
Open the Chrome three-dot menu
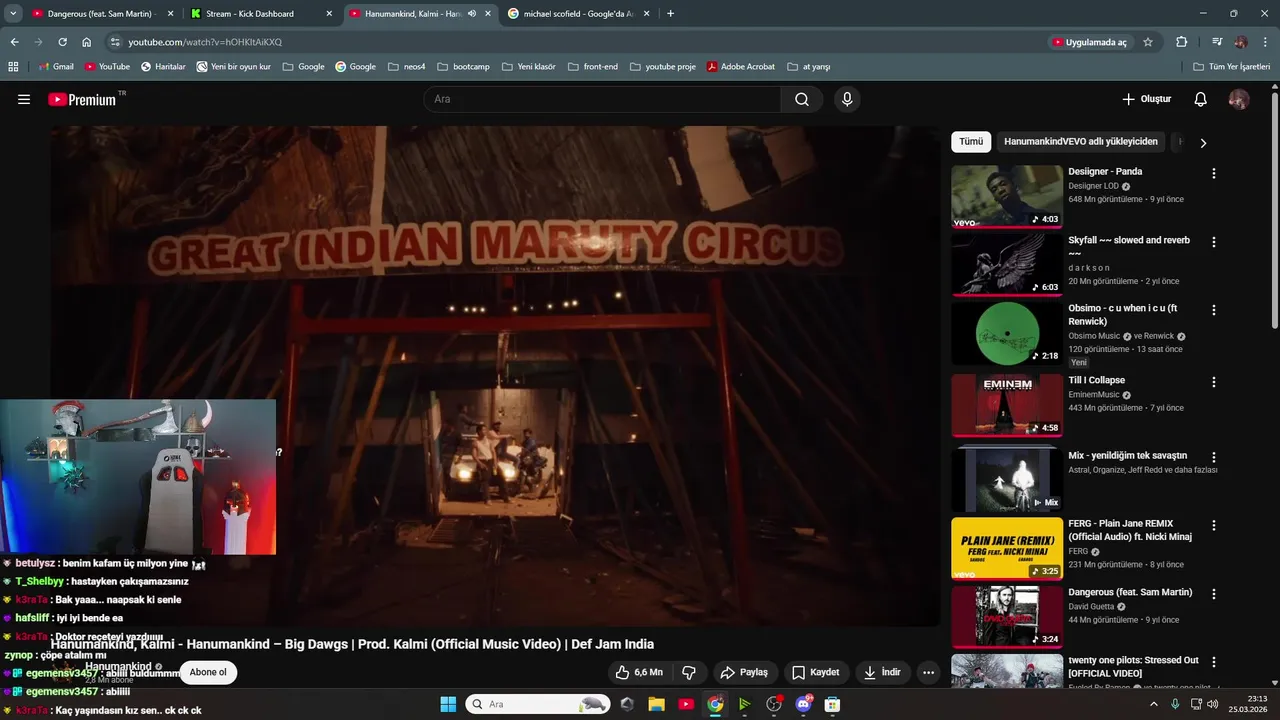pyautogui.click(x=1265, y=42)
